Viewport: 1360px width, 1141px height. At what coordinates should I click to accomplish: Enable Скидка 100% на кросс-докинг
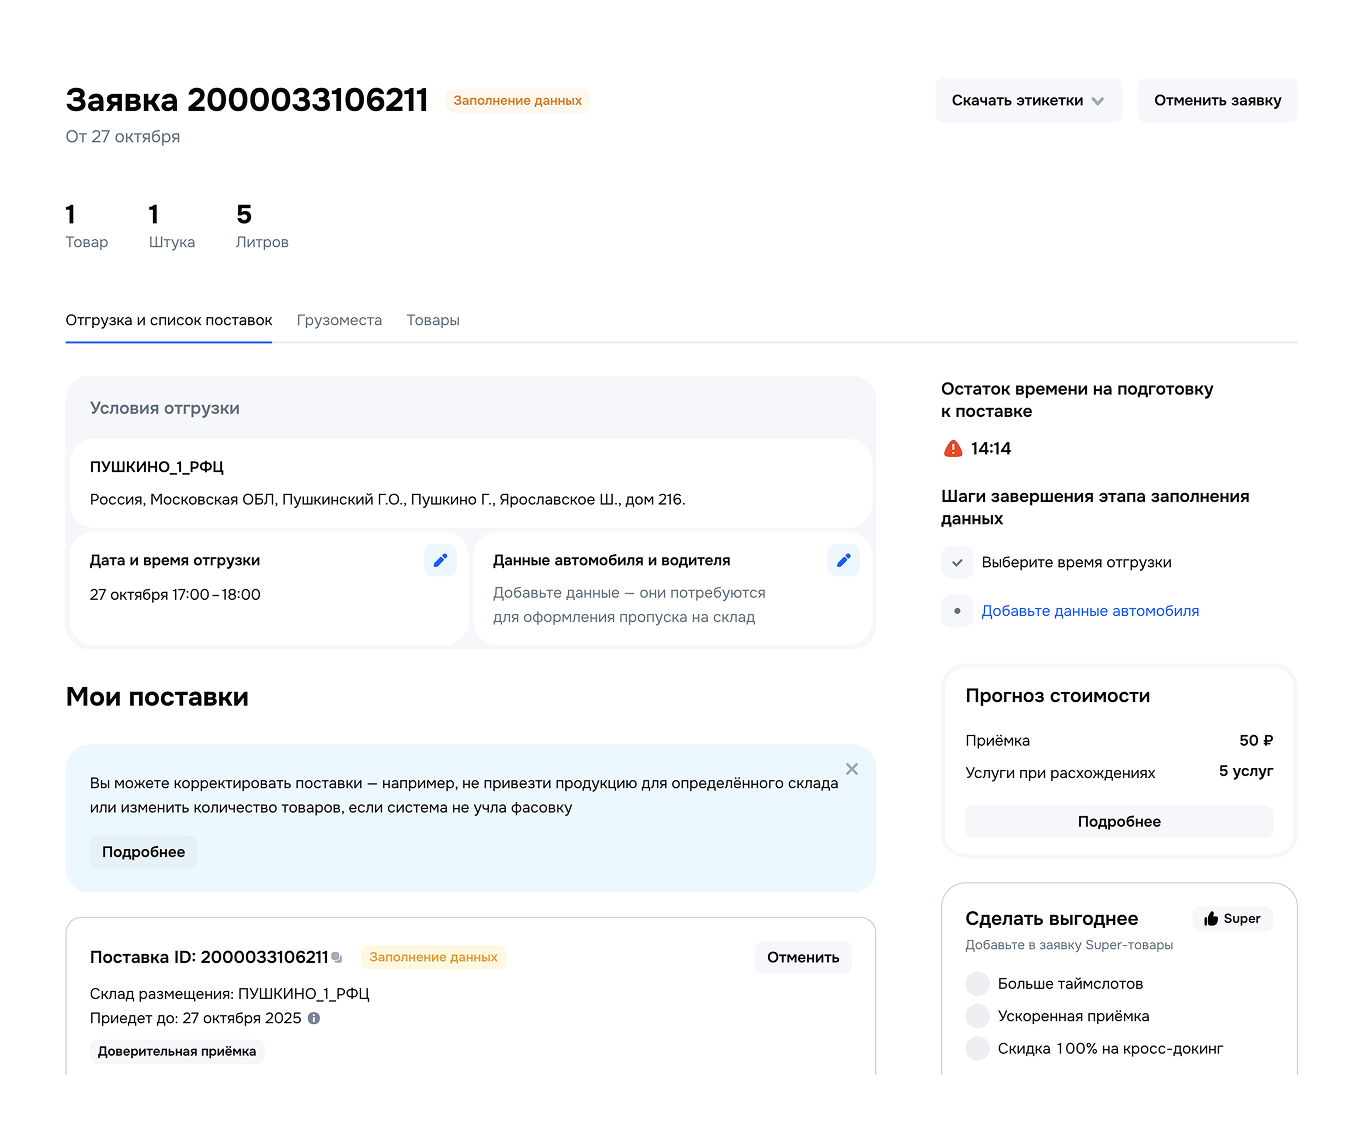pos(977,1048)
